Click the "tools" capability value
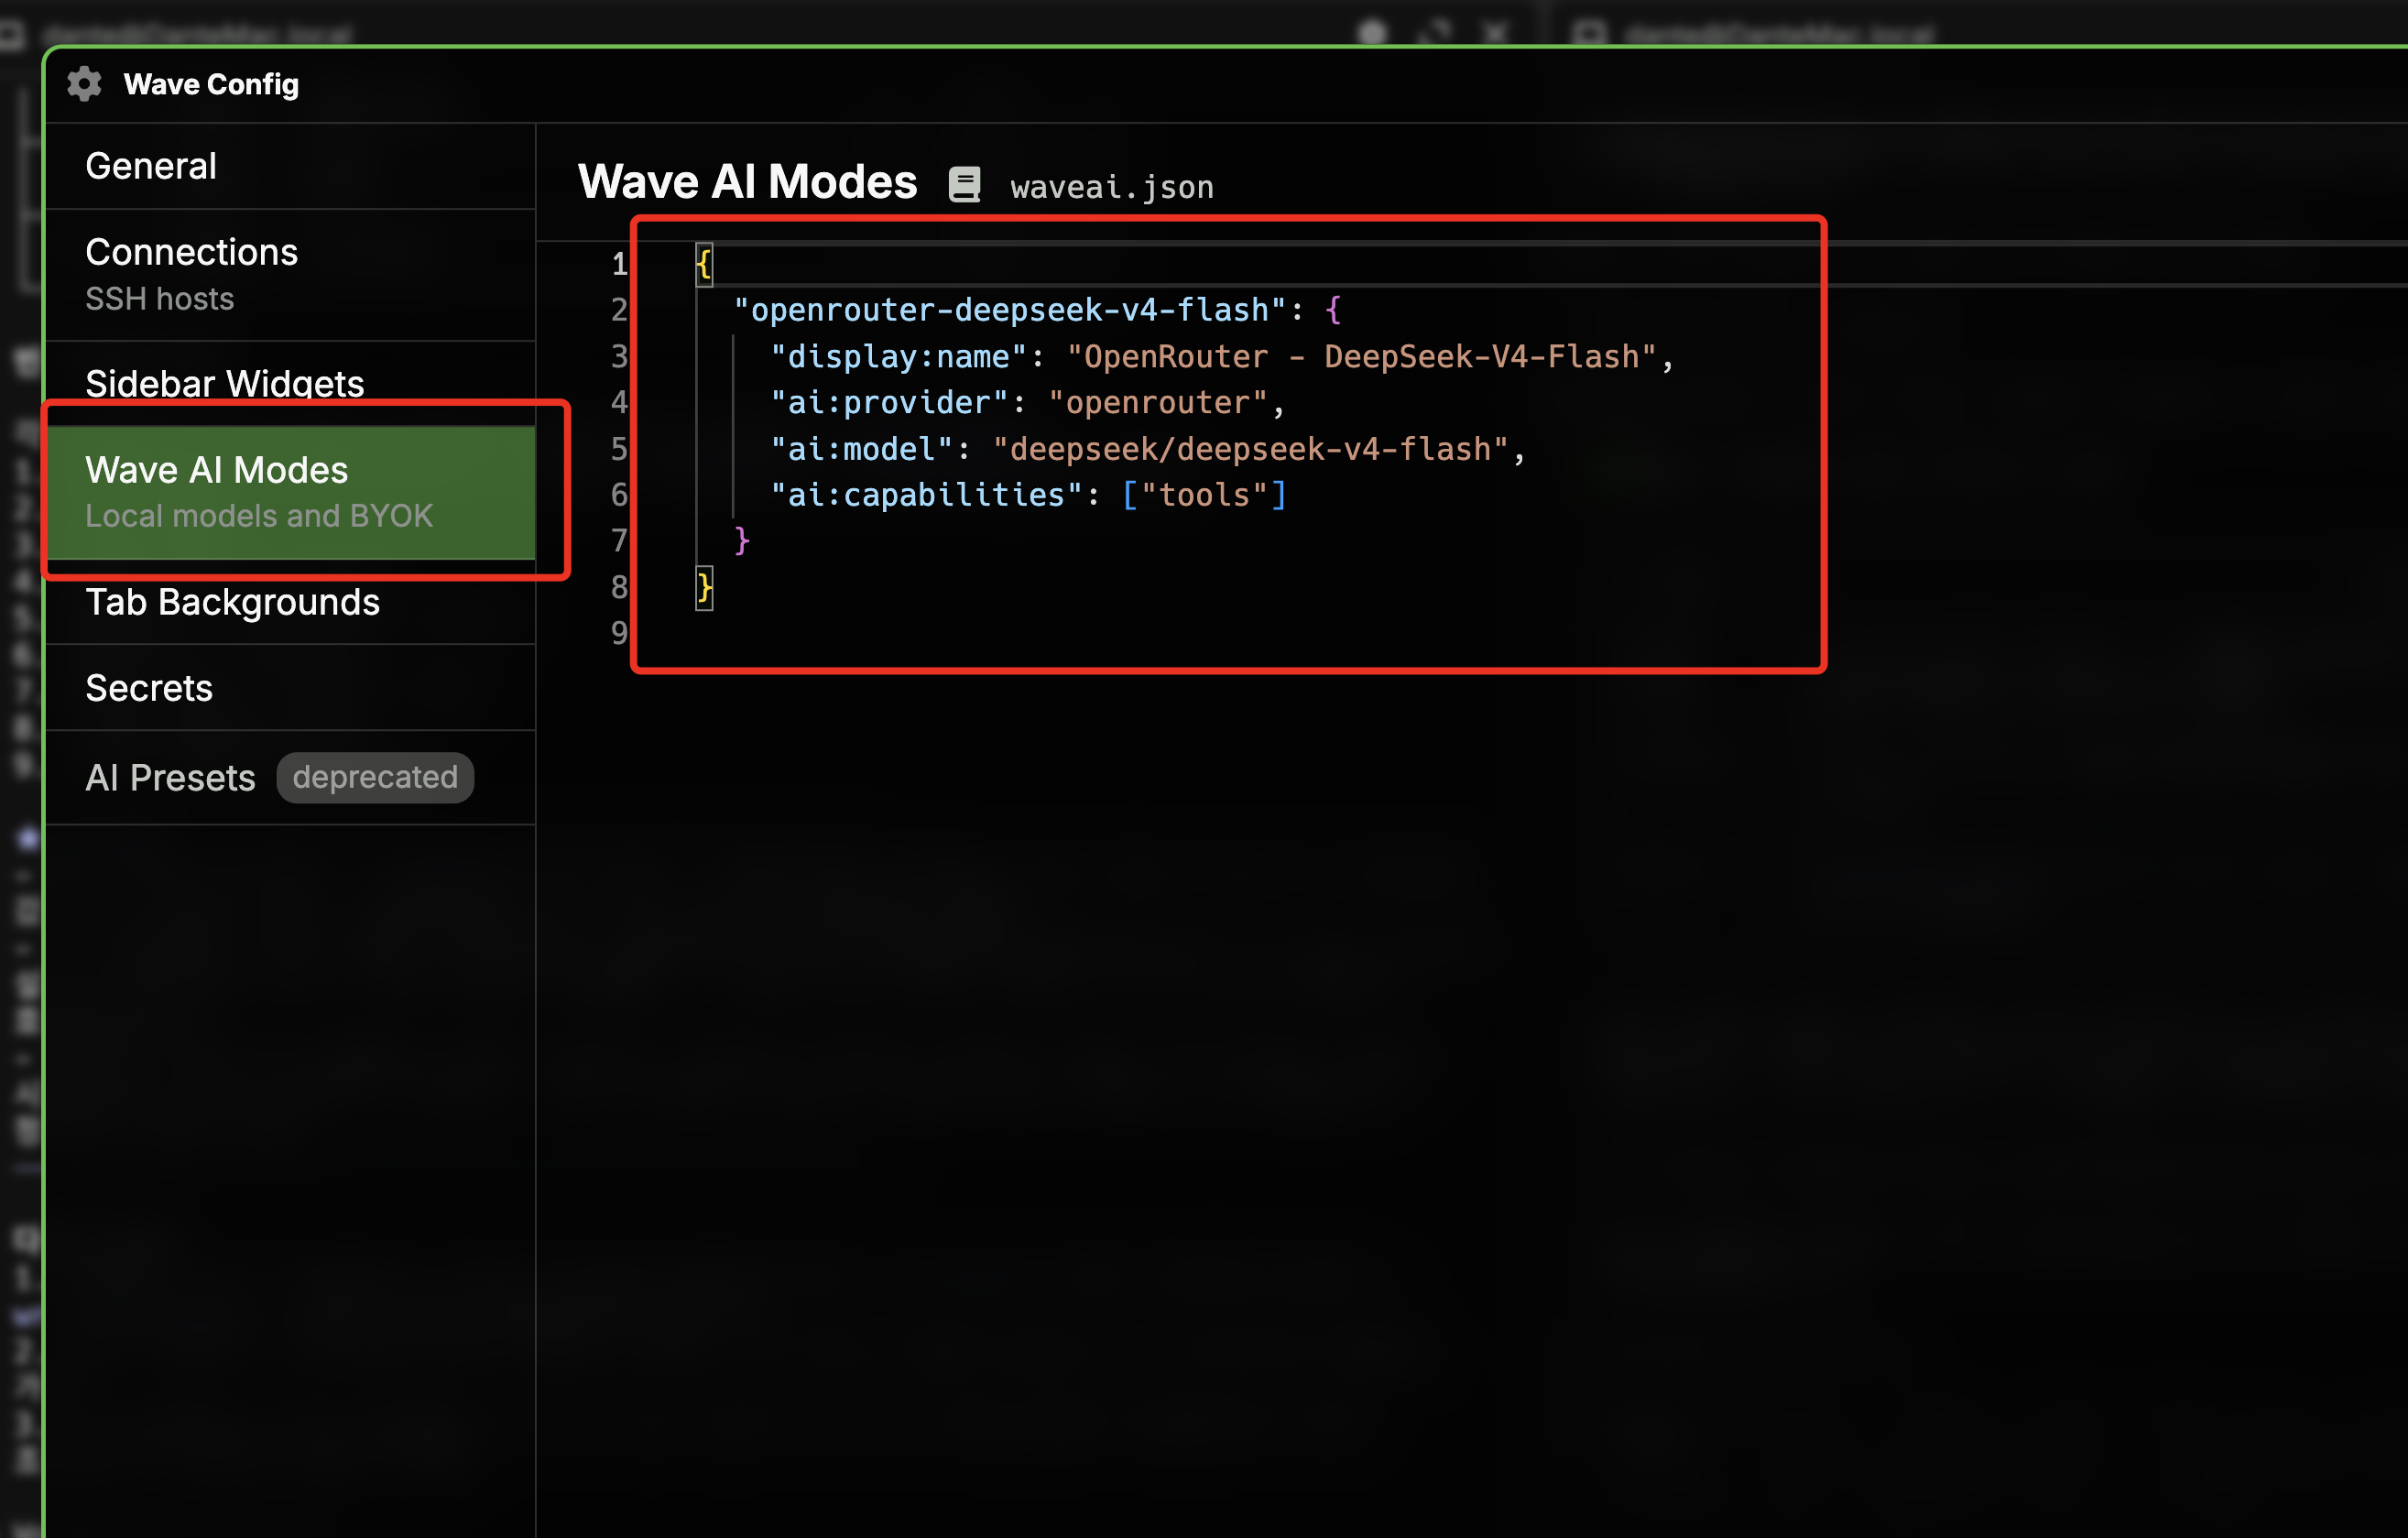Viewport: 2408px width, 1538px height. coord(1204,495)
